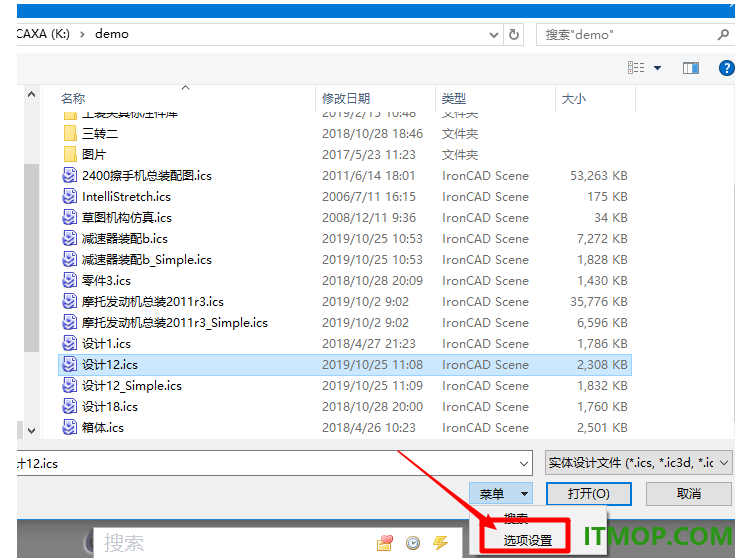Click the 减速器装配b.ics file icon
The image size is (742, 559).
tap(70, 239)
